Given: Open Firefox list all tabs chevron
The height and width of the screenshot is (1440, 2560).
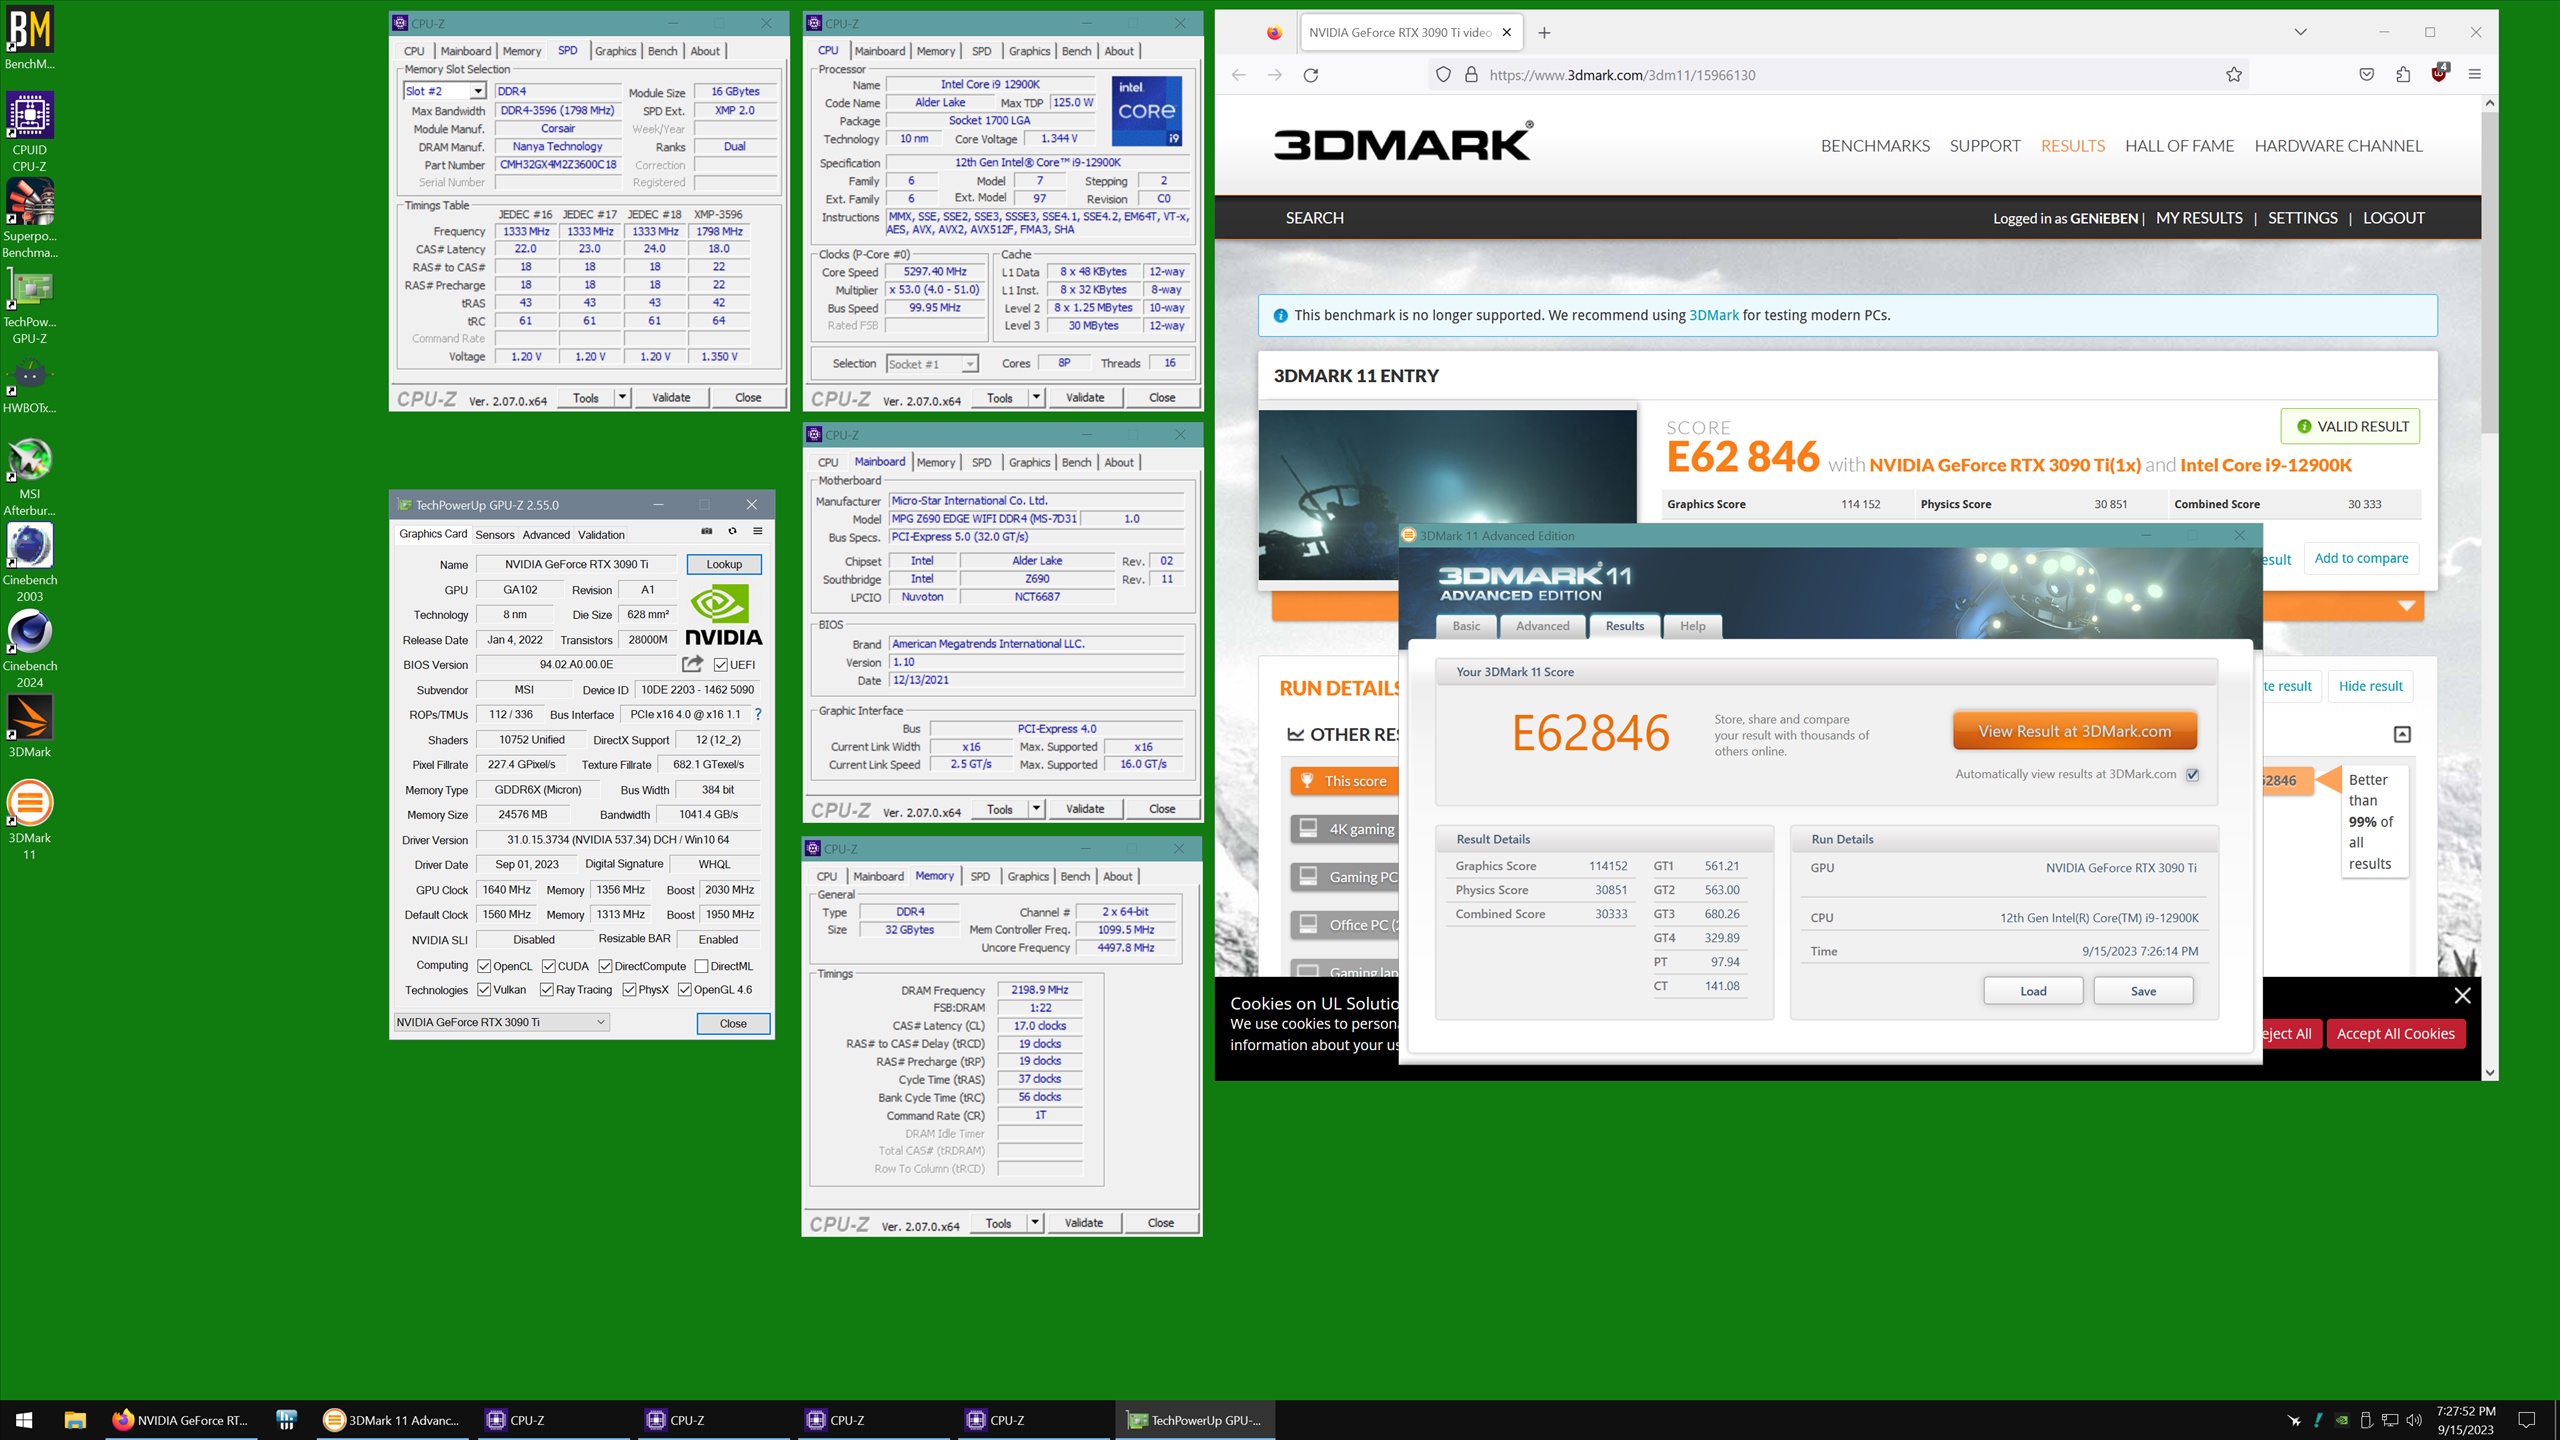Looking at the screenshot, I should coord(2300,32).
